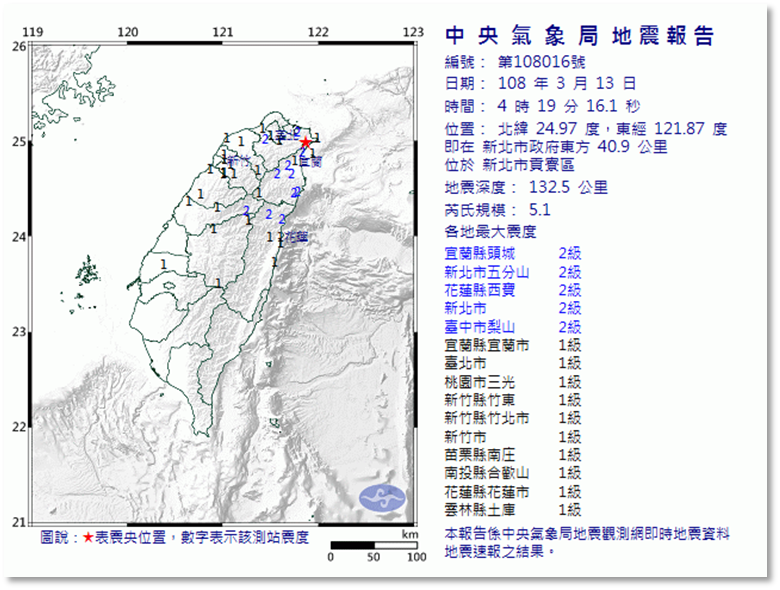
Task: Click the 南投縣合歡山 1級 entry
Action: (512, 473)
